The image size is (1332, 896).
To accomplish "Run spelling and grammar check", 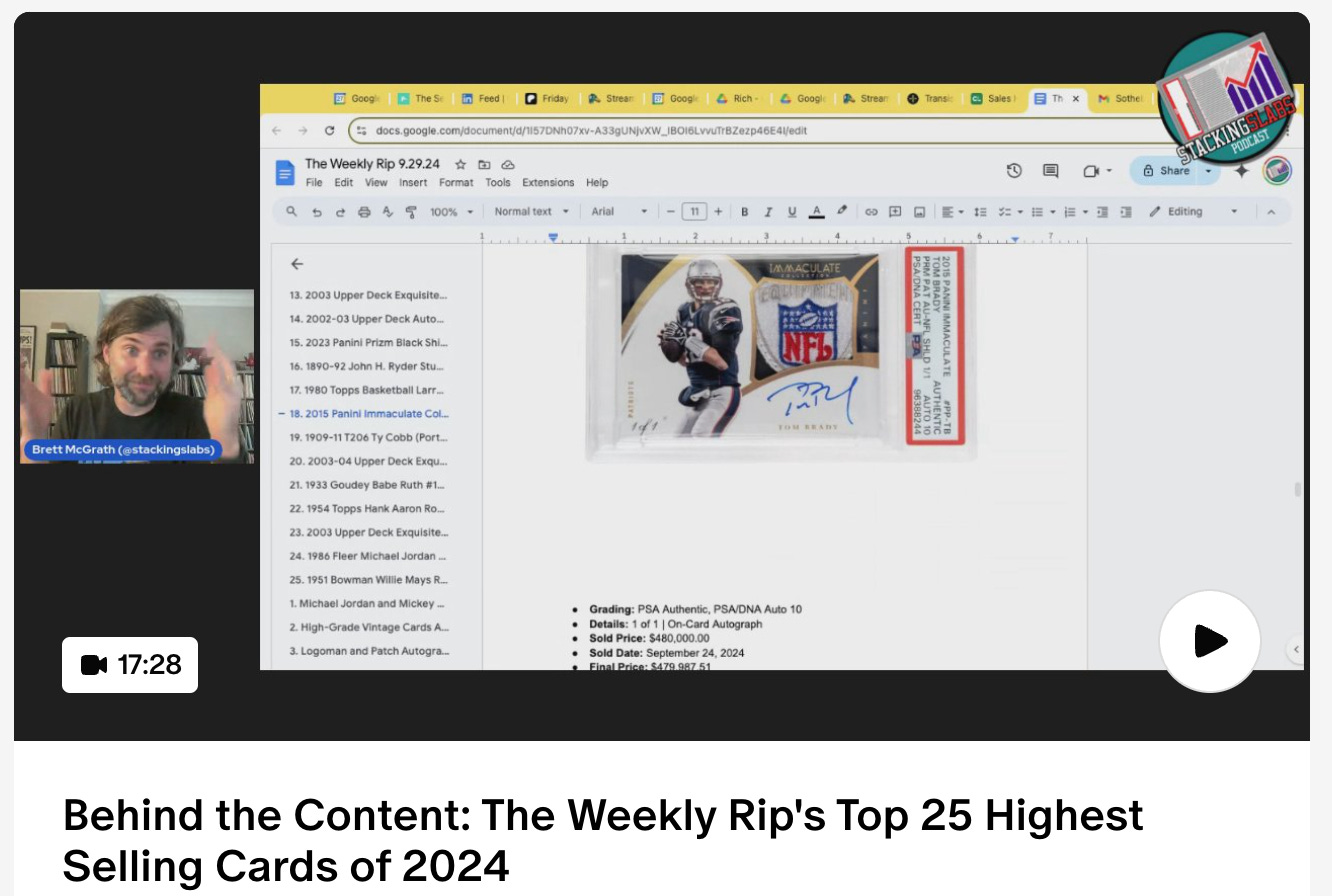I will pyautogui.click(x=388, y=212).
